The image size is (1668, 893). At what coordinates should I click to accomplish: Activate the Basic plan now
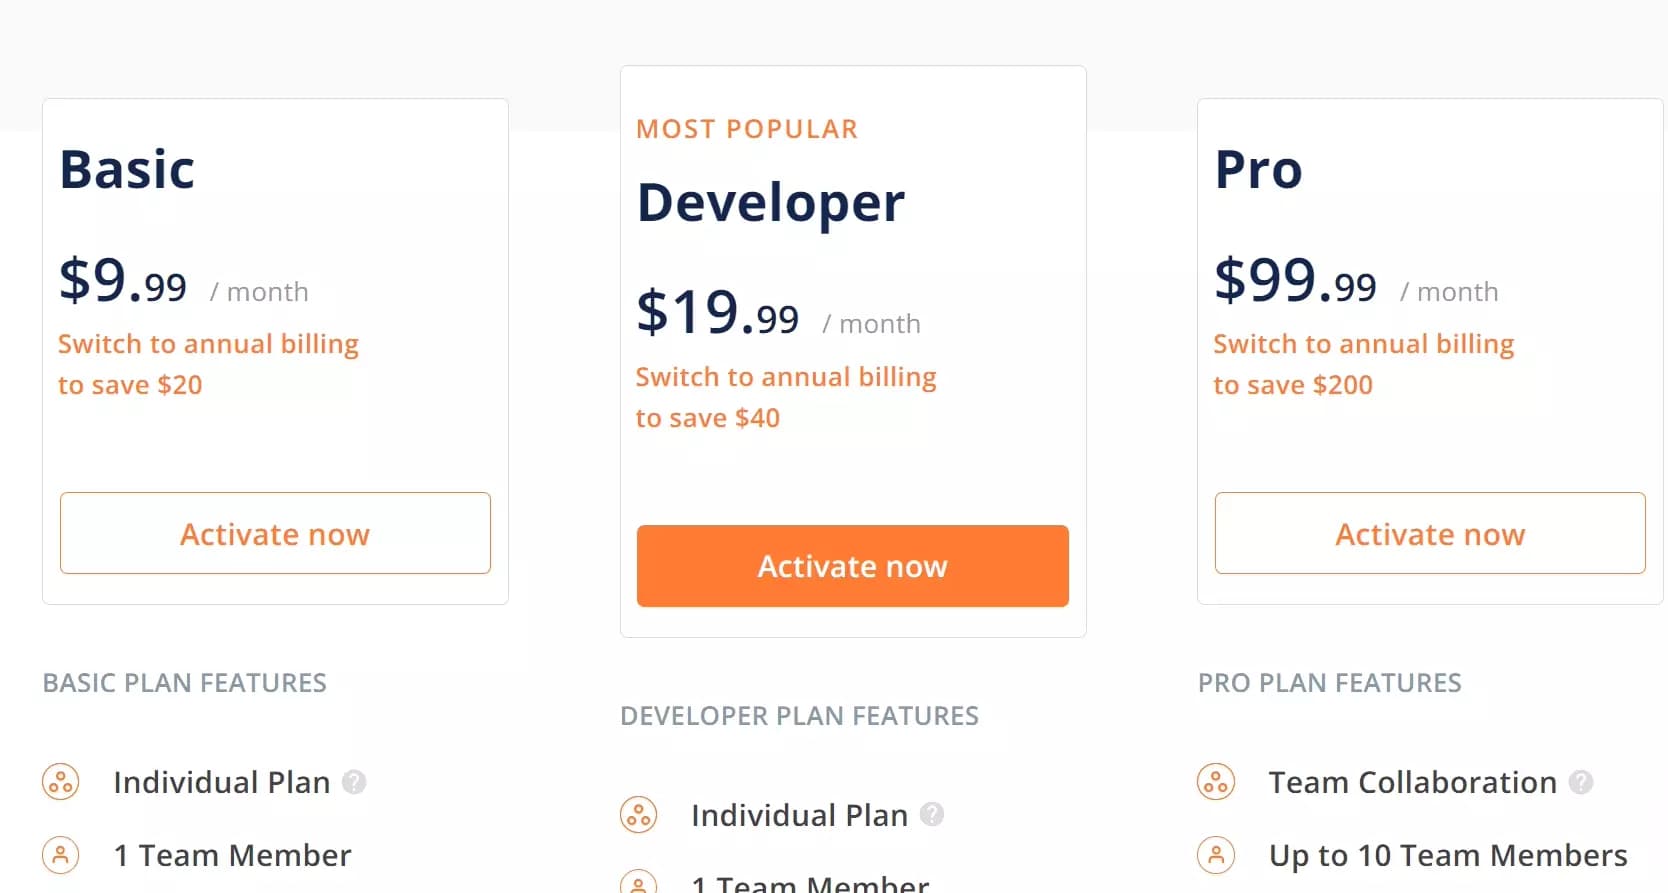(x=275, y=533)
